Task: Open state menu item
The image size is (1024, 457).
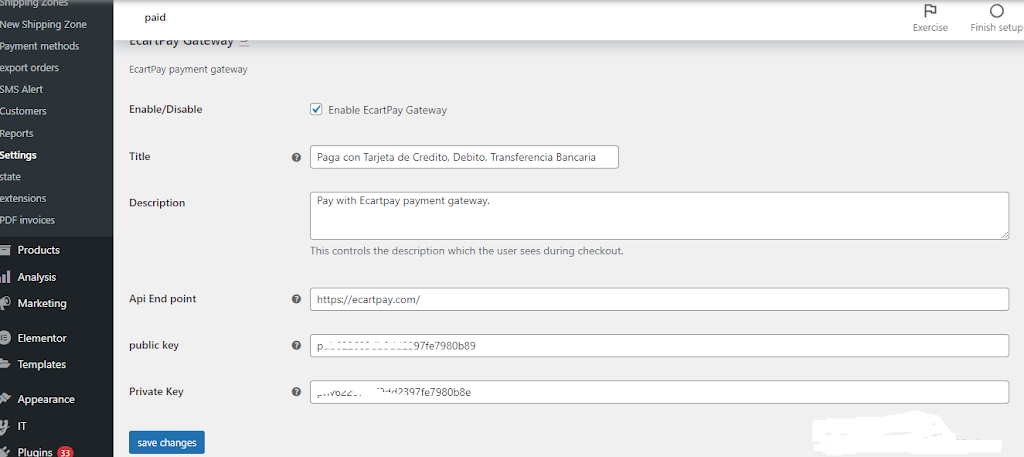Action: [x=10, y=176]
